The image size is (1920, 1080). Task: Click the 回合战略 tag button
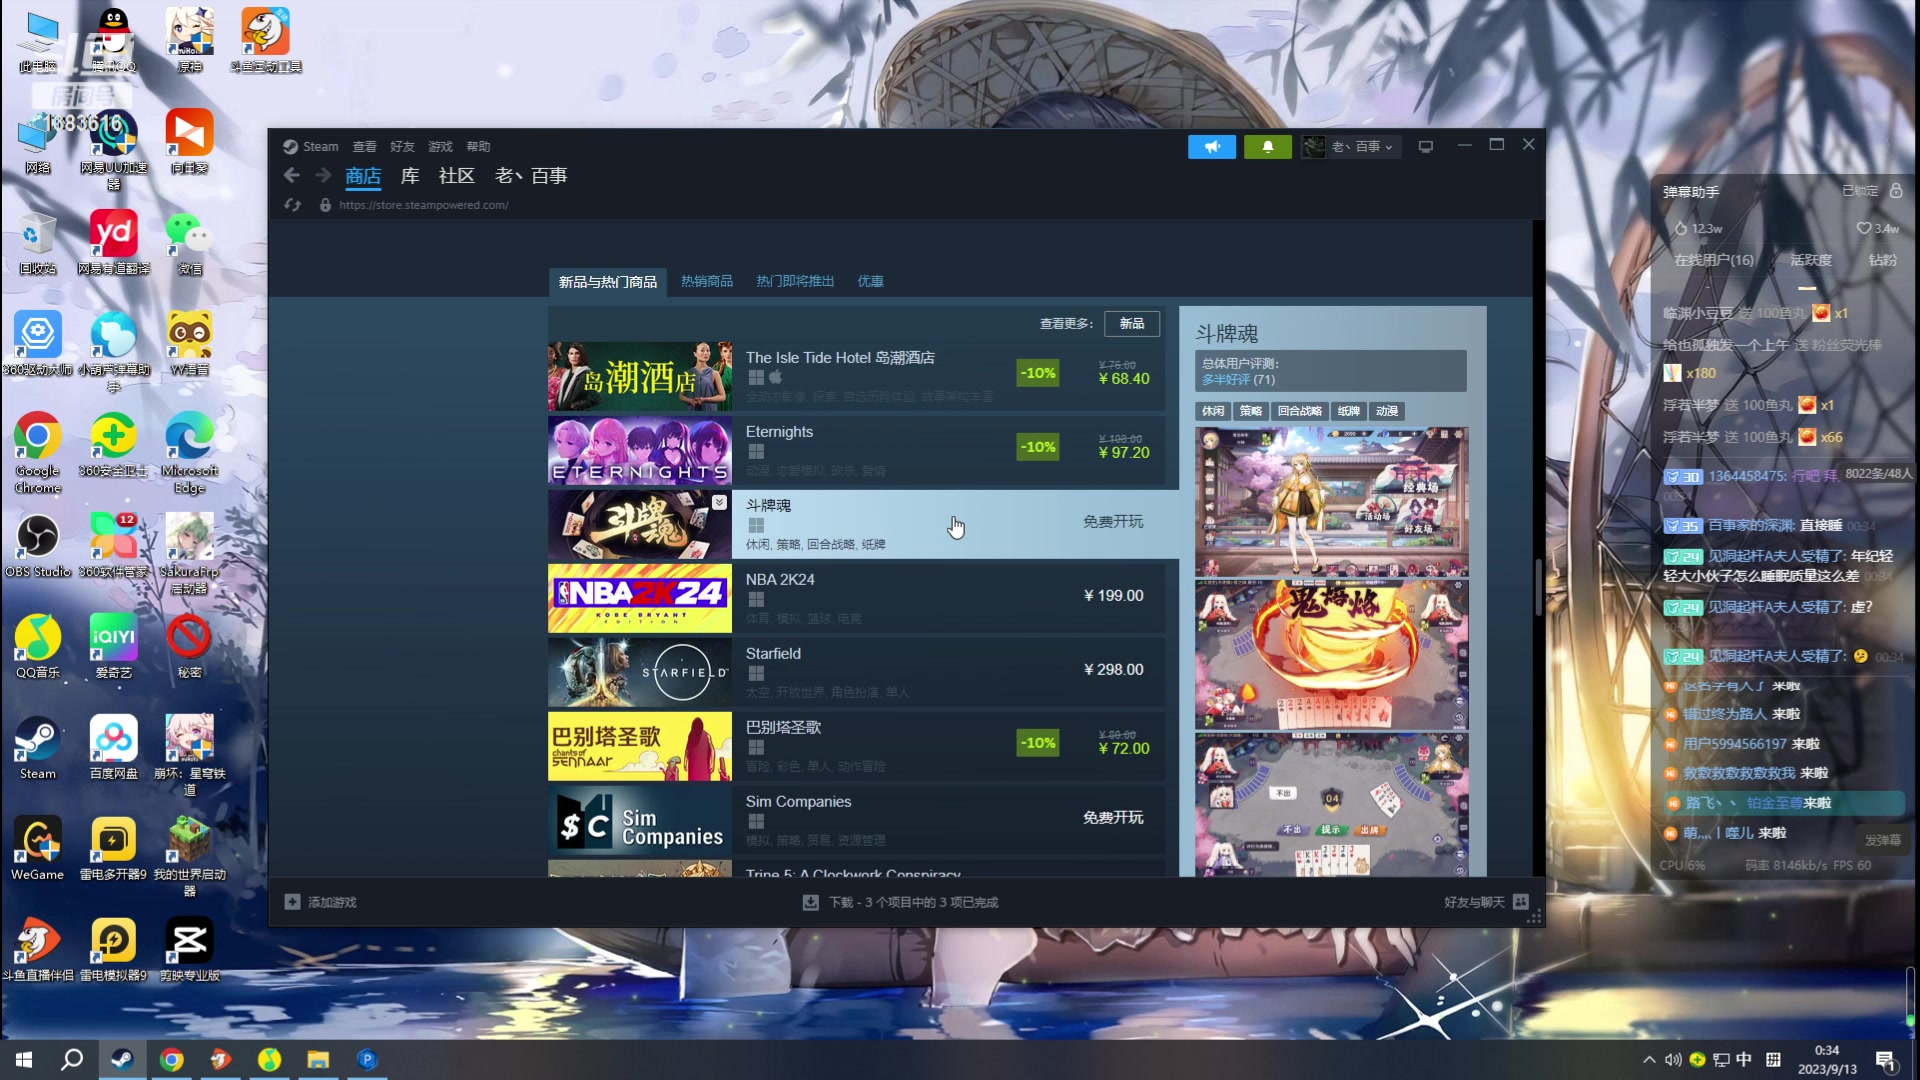pos(1300,411)
